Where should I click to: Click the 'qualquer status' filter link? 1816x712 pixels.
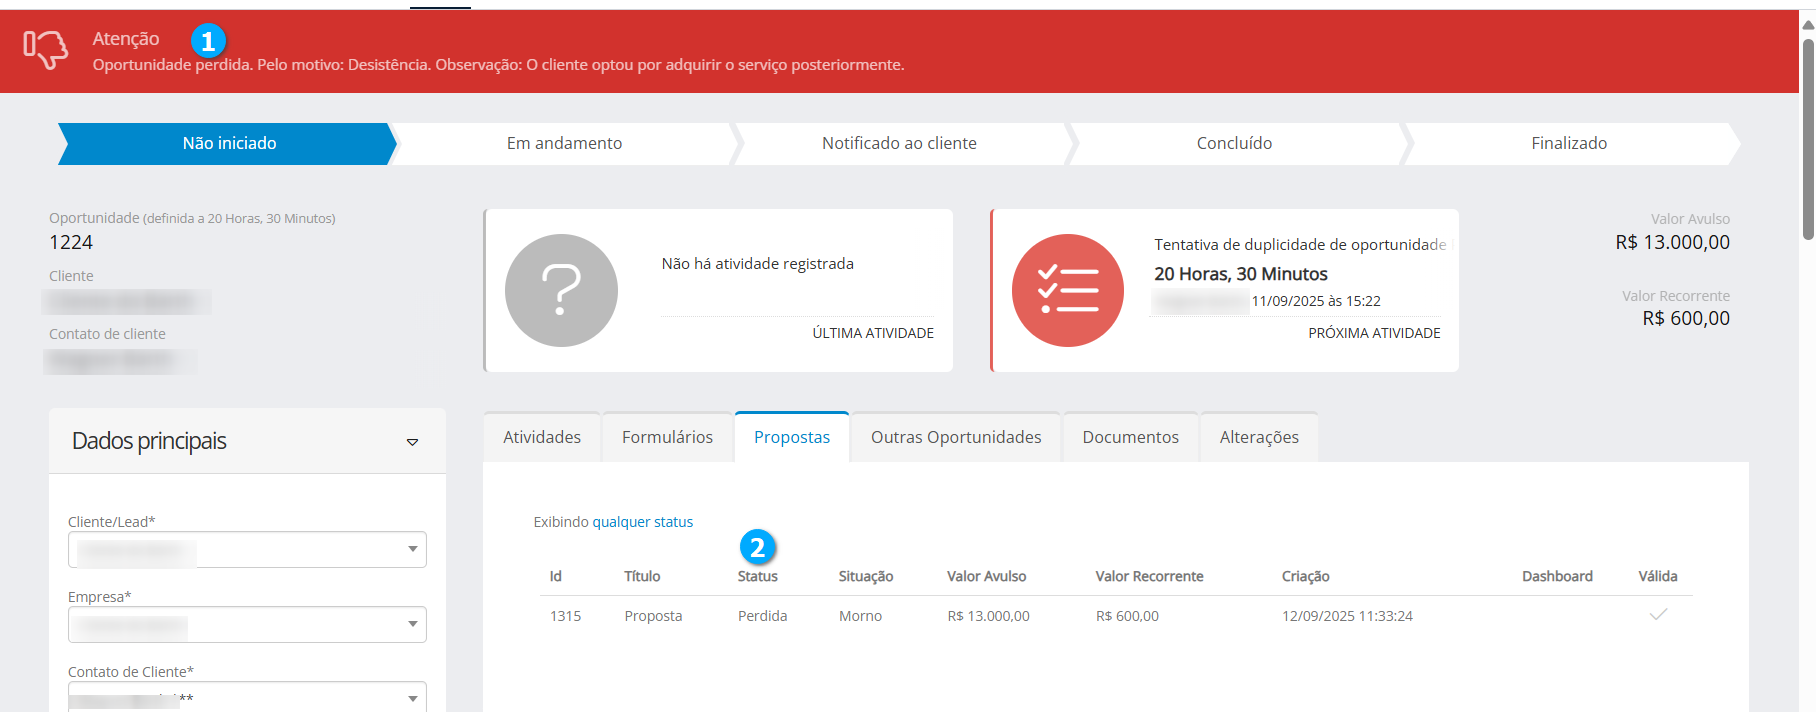click(642, 522)
